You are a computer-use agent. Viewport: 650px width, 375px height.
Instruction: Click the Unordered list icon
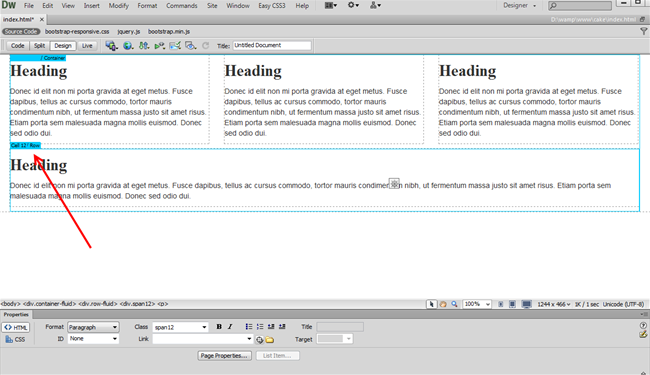(249, 327)
